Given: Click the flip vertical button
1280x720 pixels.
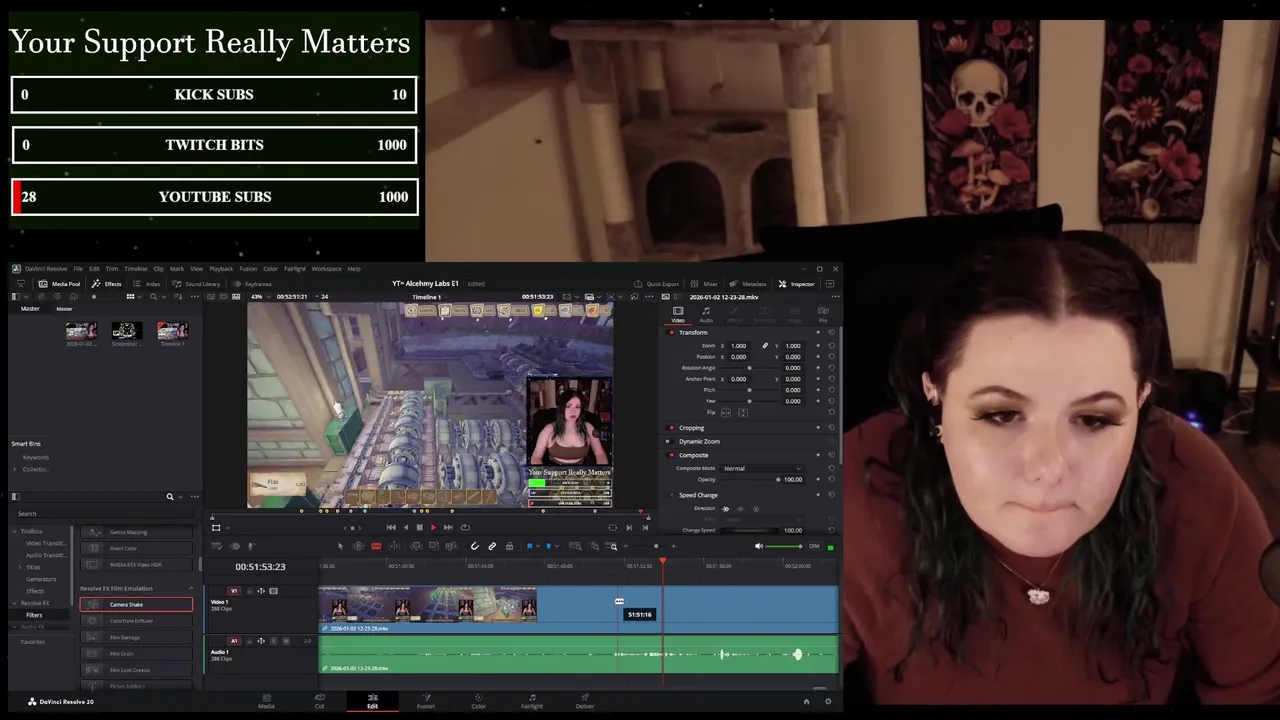Looking at the screenshot, I should point(743,413).
